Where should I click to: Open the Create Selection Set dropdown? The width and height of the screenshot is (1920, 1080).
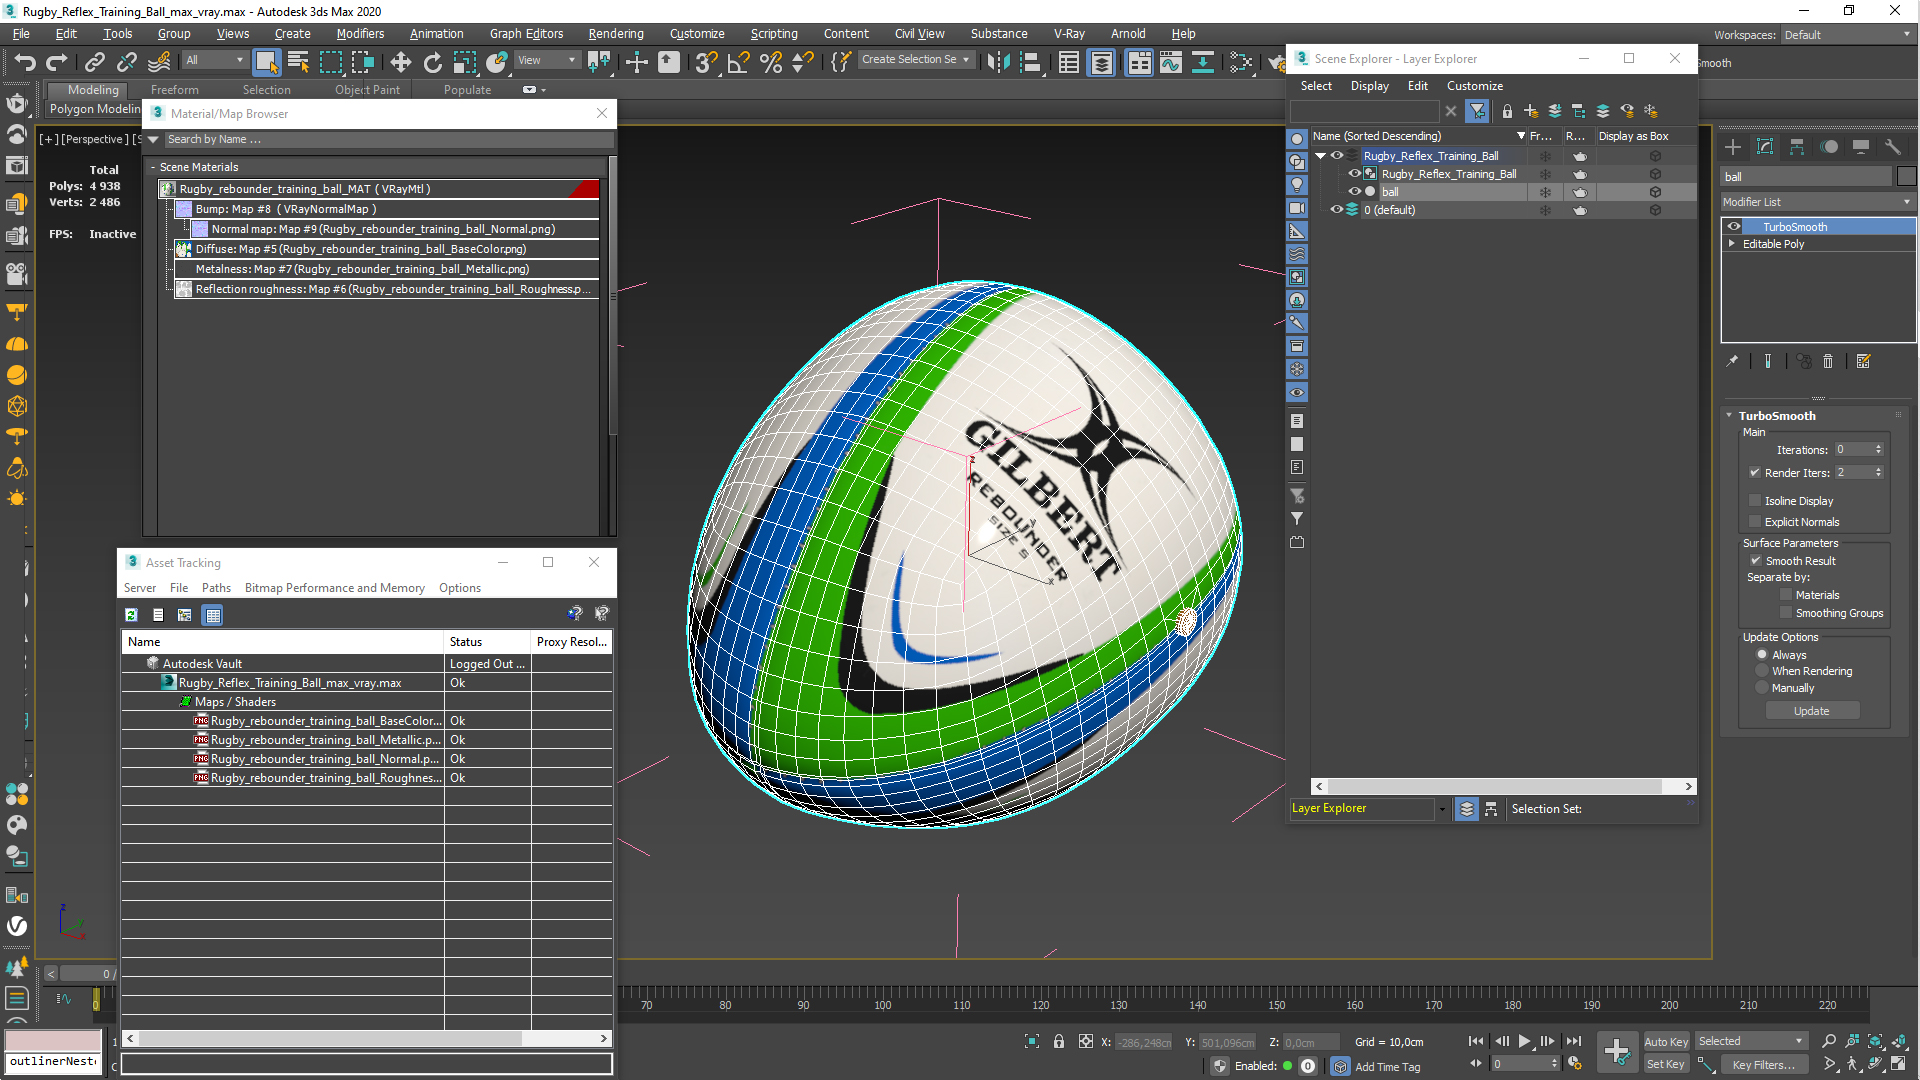(x=915, y=60)
